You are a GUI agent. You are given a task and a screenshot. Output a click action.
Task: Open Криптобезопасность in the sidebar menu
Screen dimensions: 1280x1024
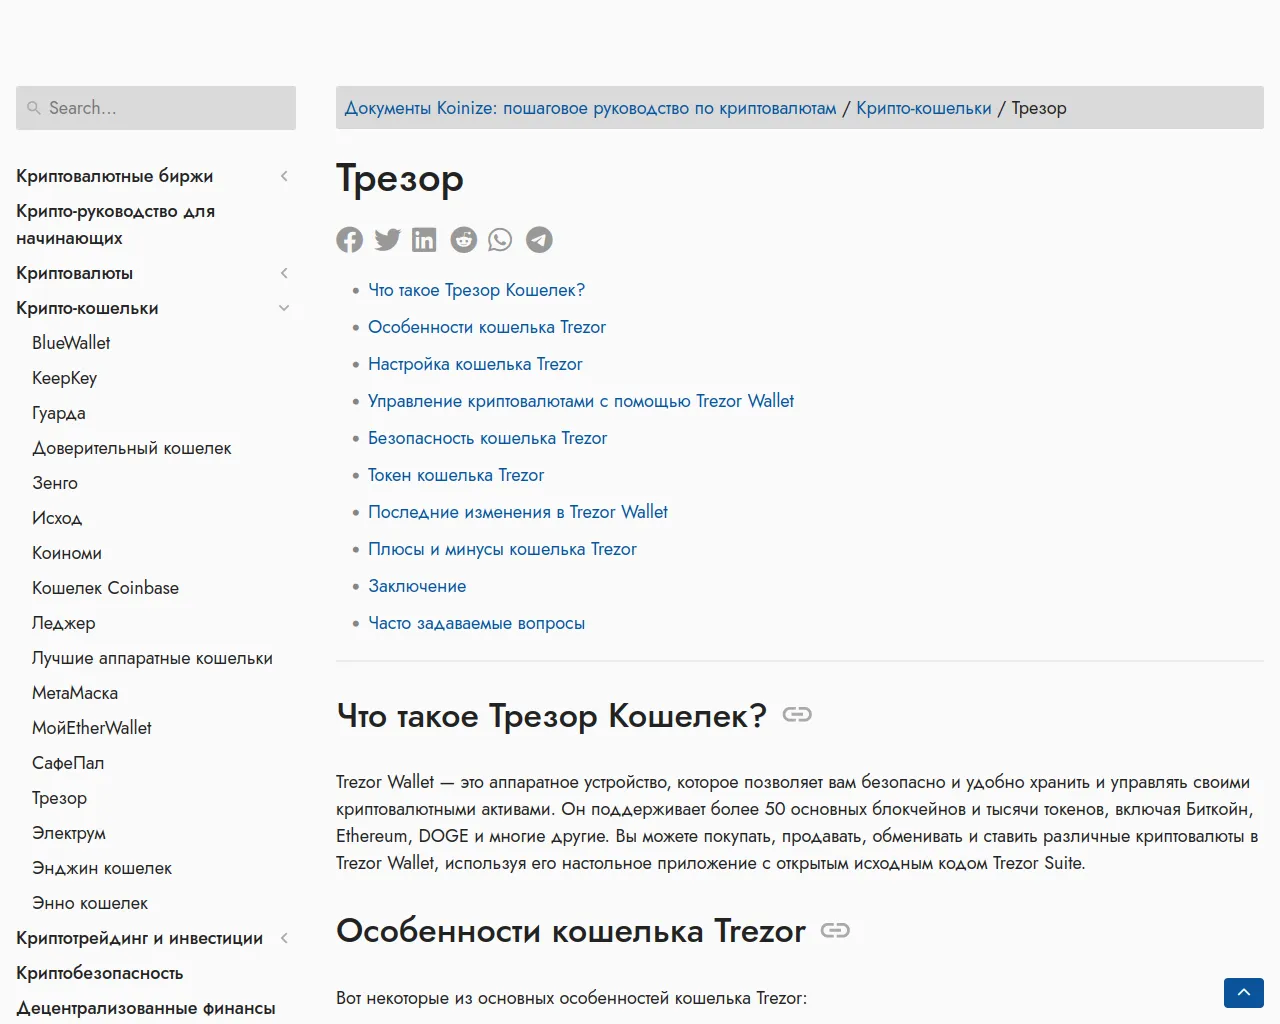point(100,973)
